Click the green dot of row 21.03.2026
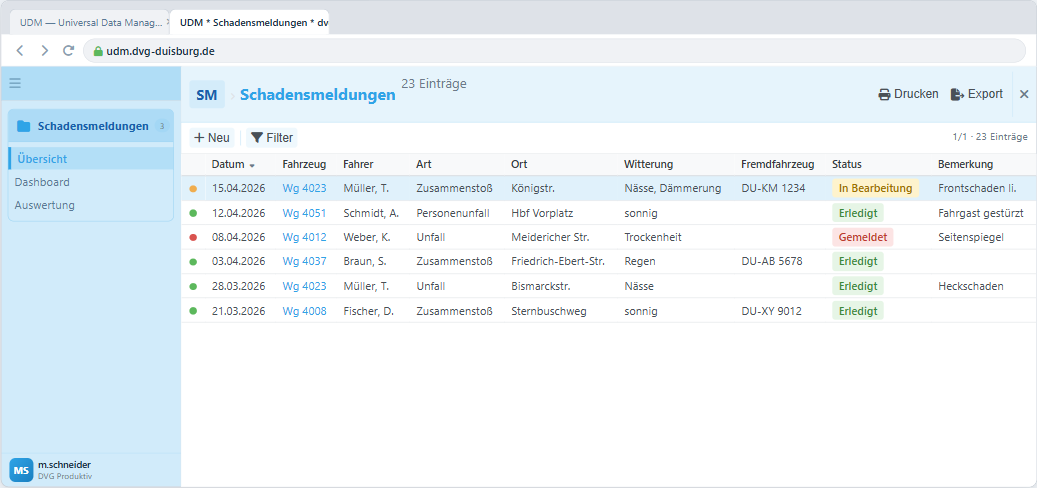The height and width of the screenshot is (488, 1037). pyautogui.click(x=193, y=311)
